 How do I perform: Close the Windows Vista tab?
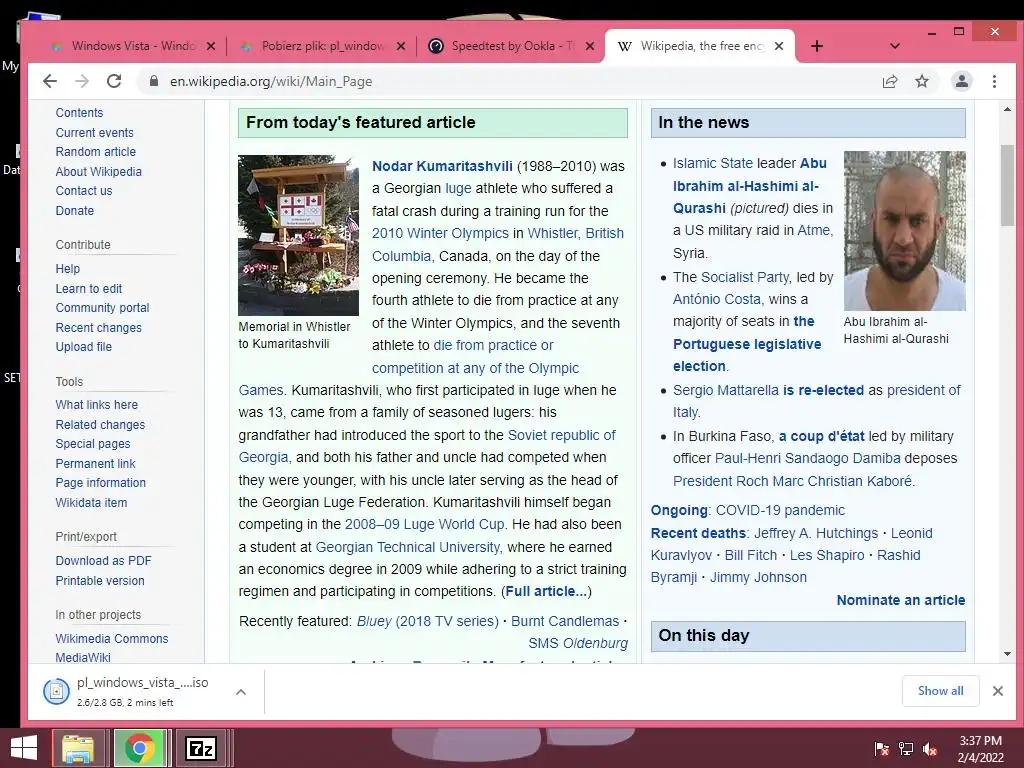coord(211,46)
